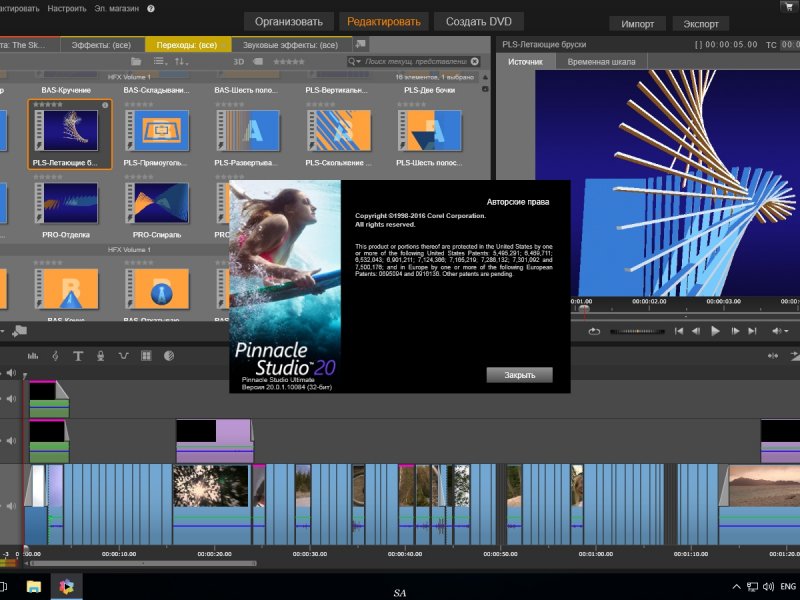800x600 pixels.
Task: Open the tags filter icon in library
Action: tap(258, 62)
